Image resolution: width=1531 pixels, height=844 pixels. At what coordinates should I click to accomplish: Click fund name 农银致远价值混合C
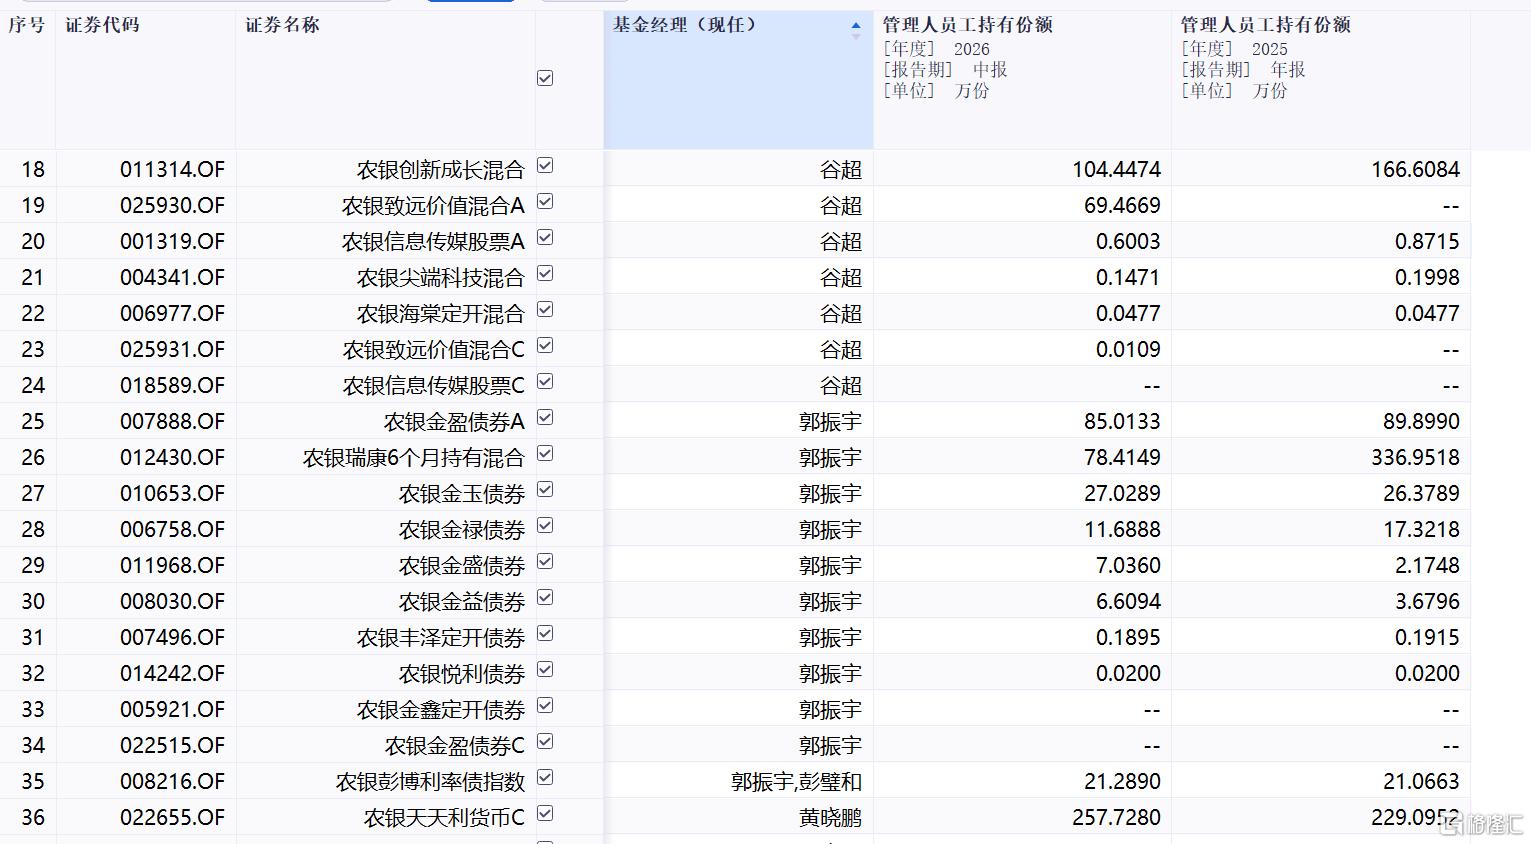coord(434,350)
